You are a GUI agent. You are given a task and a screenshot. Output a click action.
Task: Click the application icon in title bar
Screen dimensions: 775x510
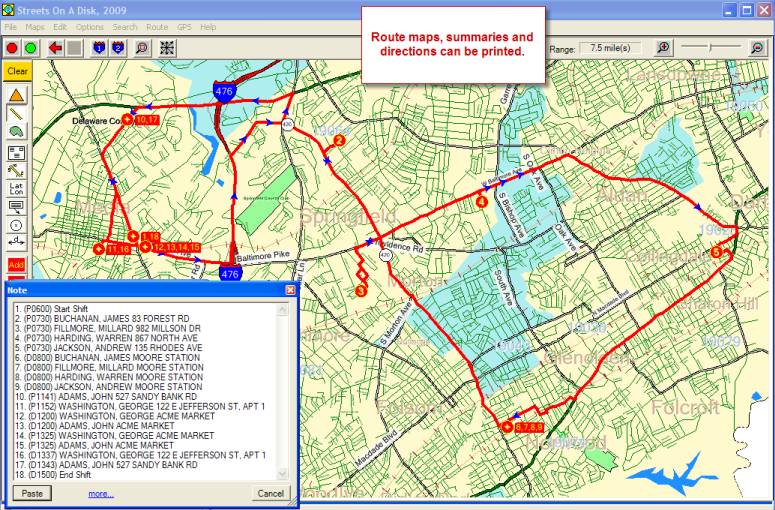tap(8, 10)
